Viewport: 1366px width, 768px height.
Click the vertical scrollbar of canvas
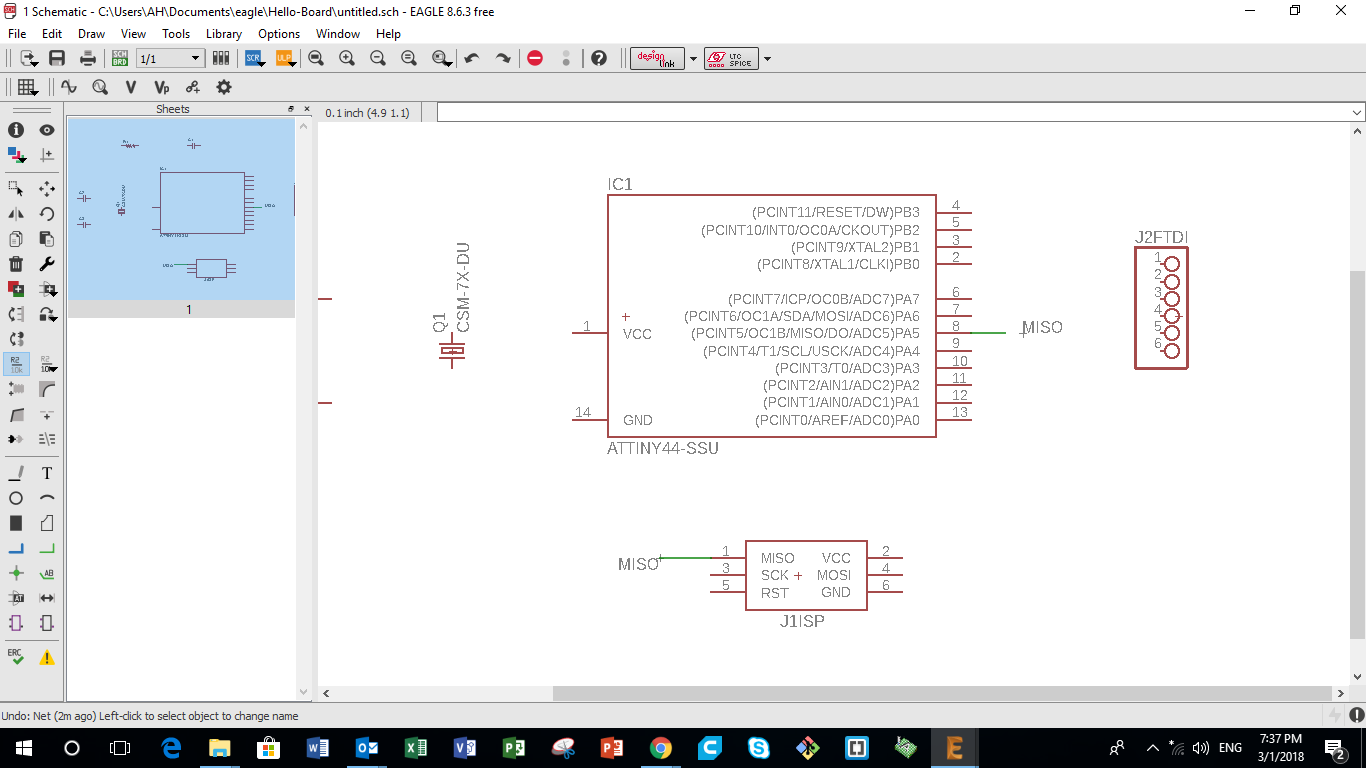1357,455
